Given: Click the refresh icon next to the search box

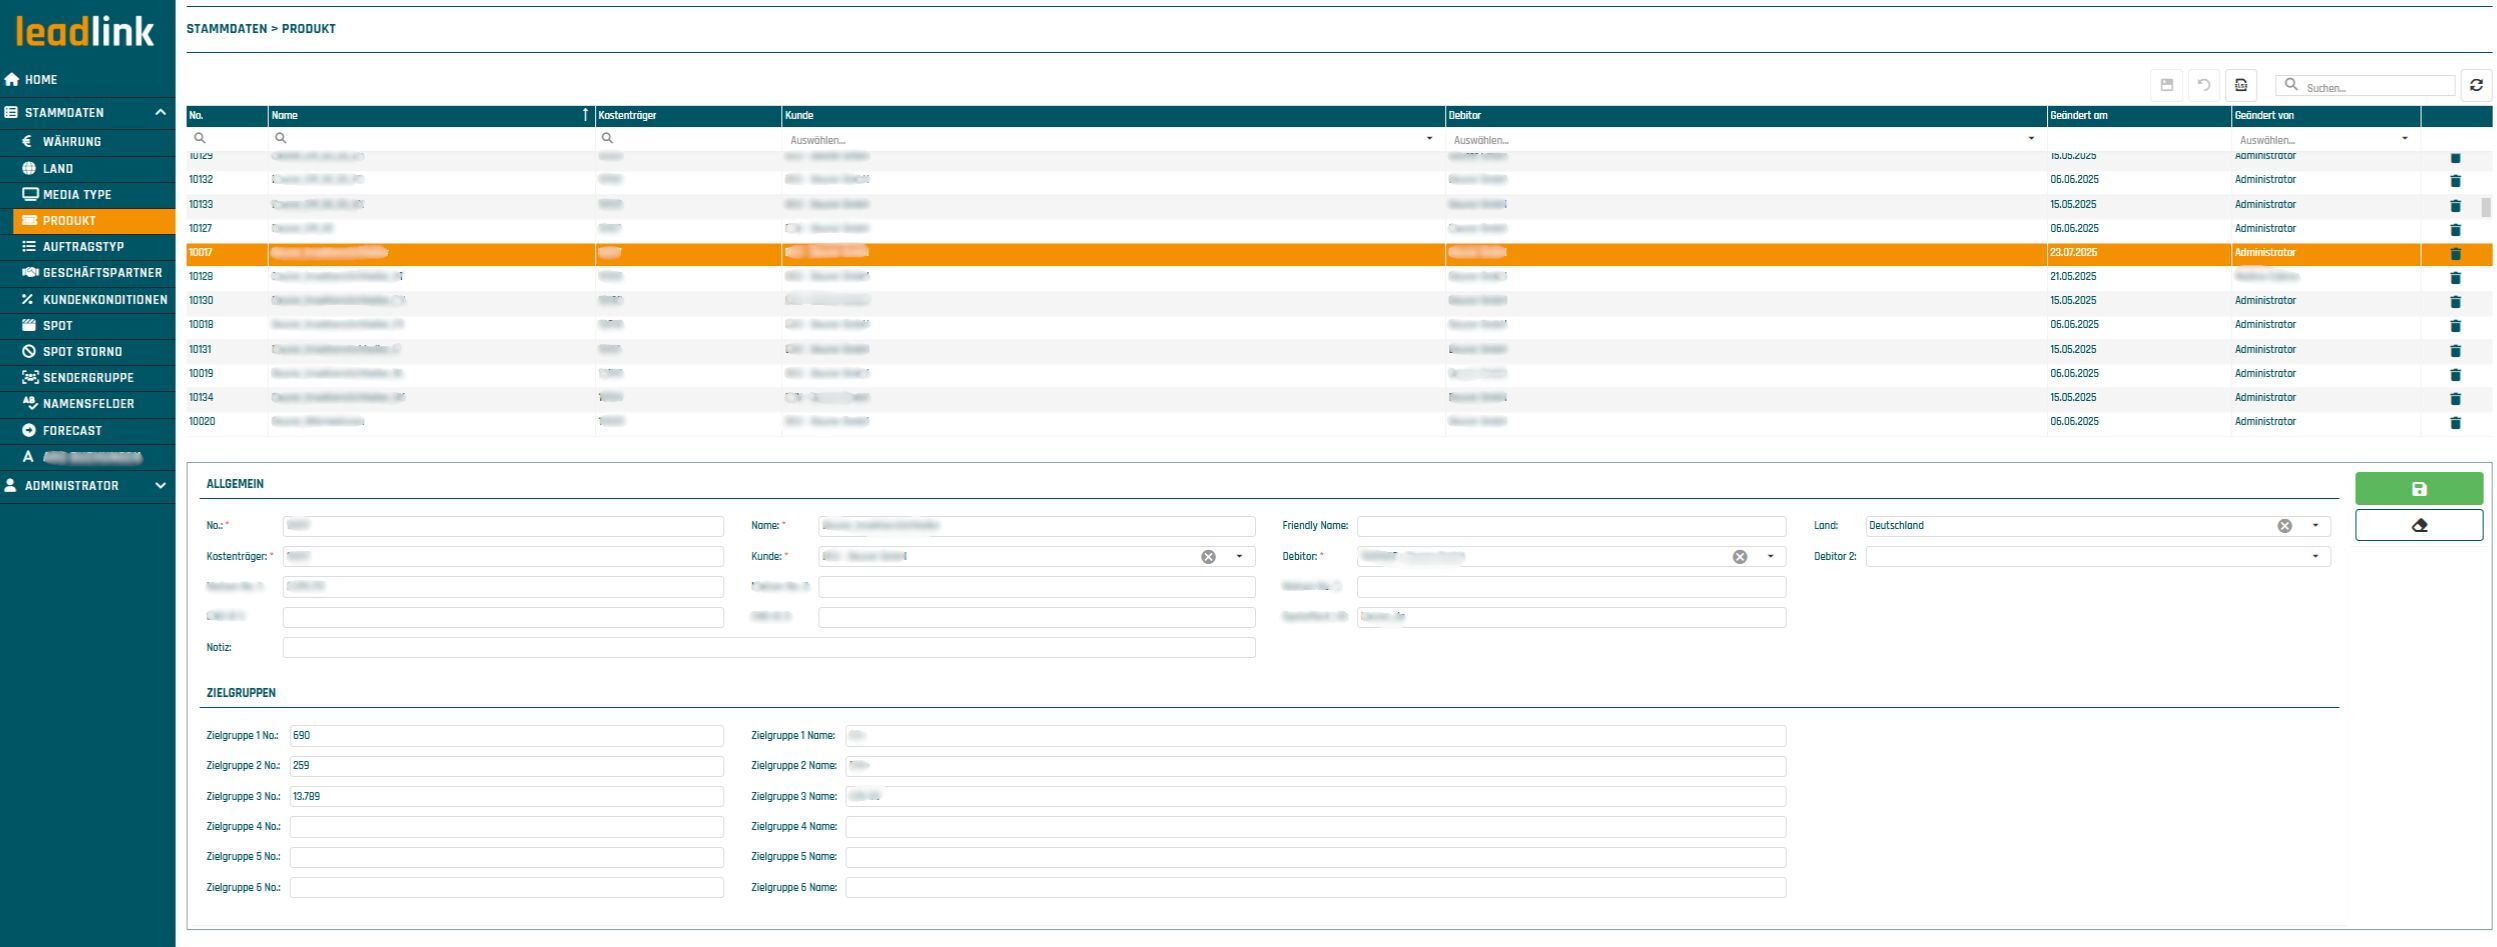Looking at the screenshot, I should click(2477, 85).
